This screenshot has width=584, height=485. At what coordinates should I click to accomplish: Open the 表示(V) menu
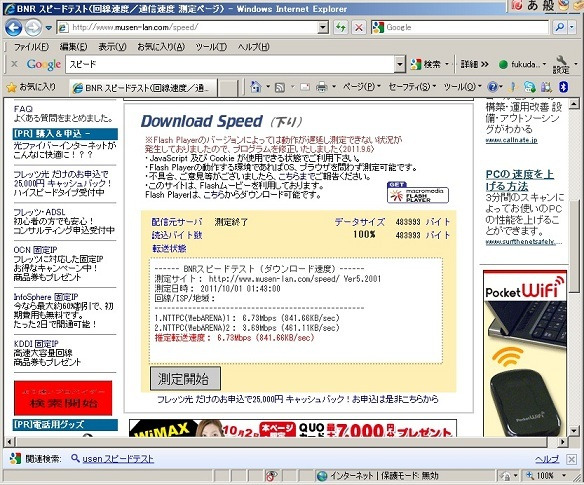coord(112,47)
